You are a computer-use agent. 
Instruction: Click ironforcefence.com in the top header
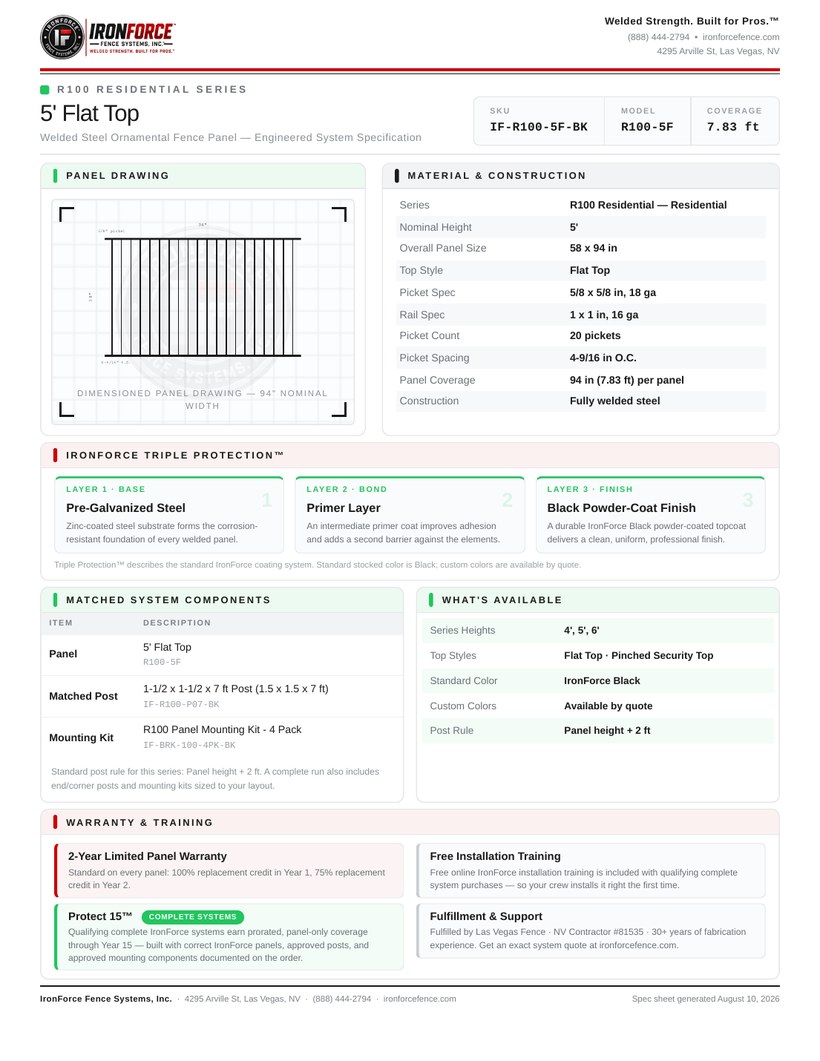tap(741, 37)
